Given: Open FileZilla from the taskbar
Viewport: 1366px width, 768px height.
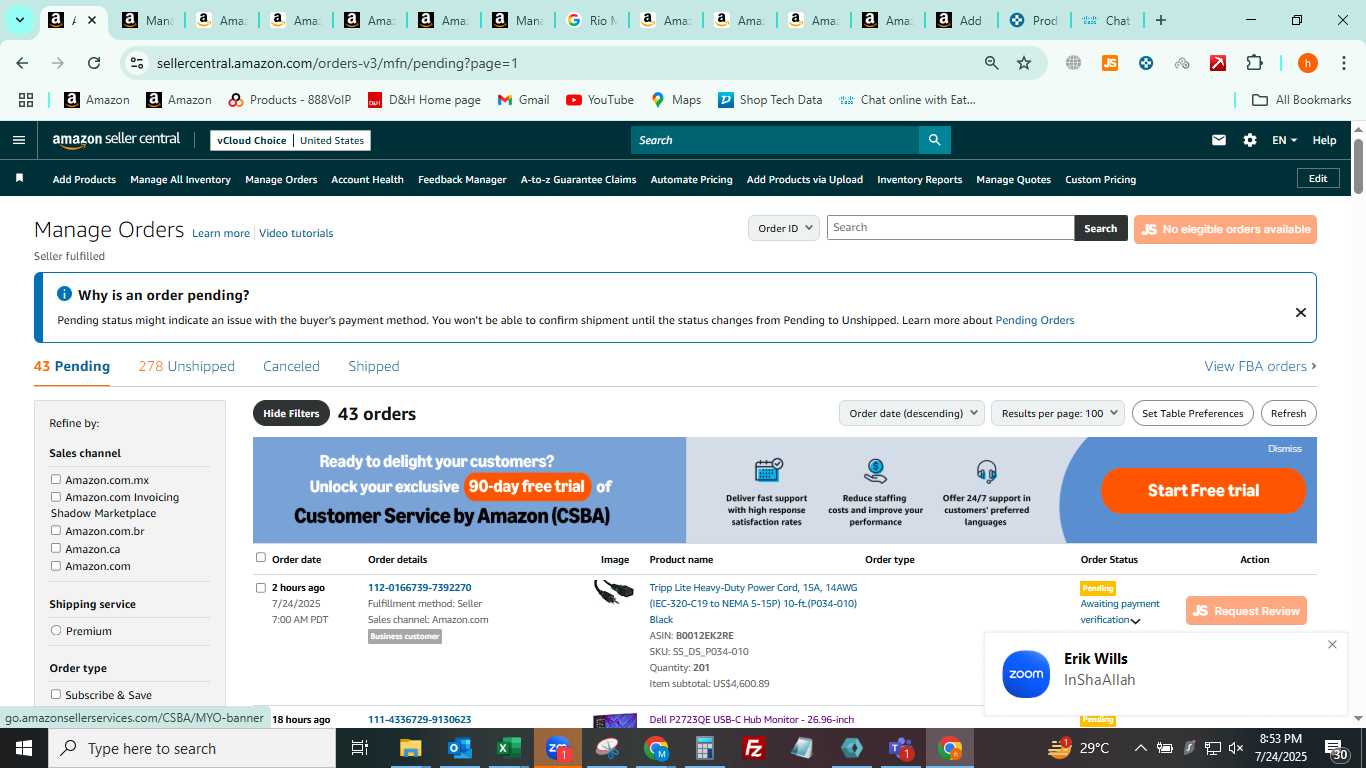Looking at the screenshot, I should point(754,748).
